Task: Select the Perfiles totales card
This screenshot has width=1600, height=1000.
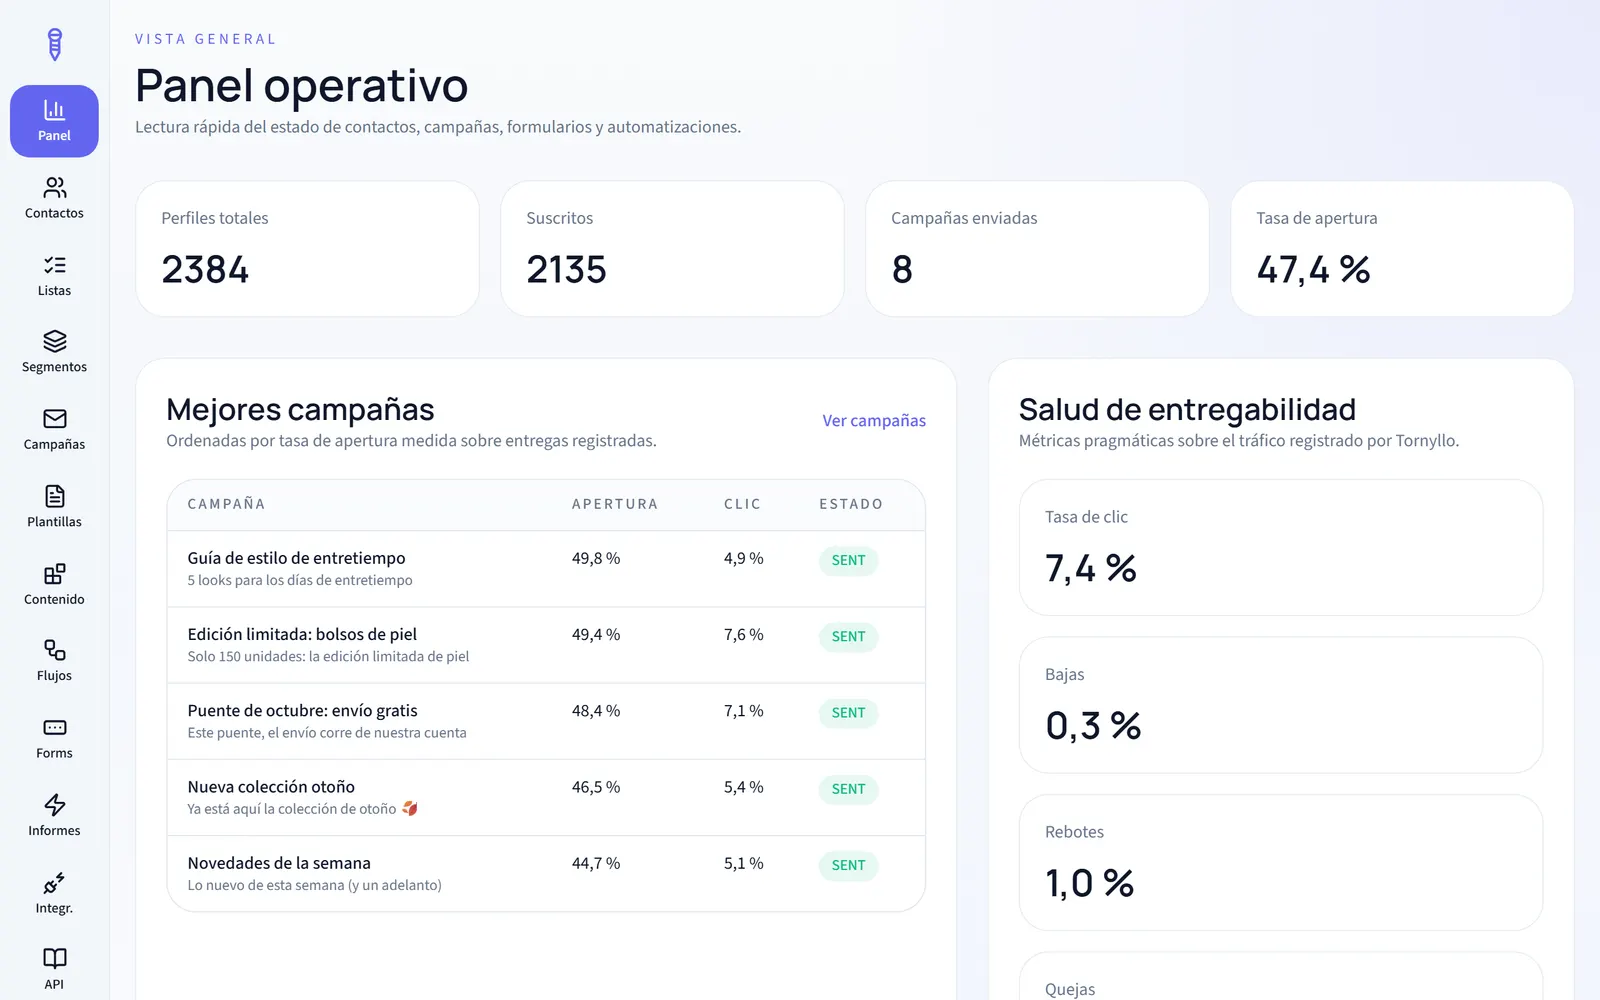Action: click(x=307, y=249)
